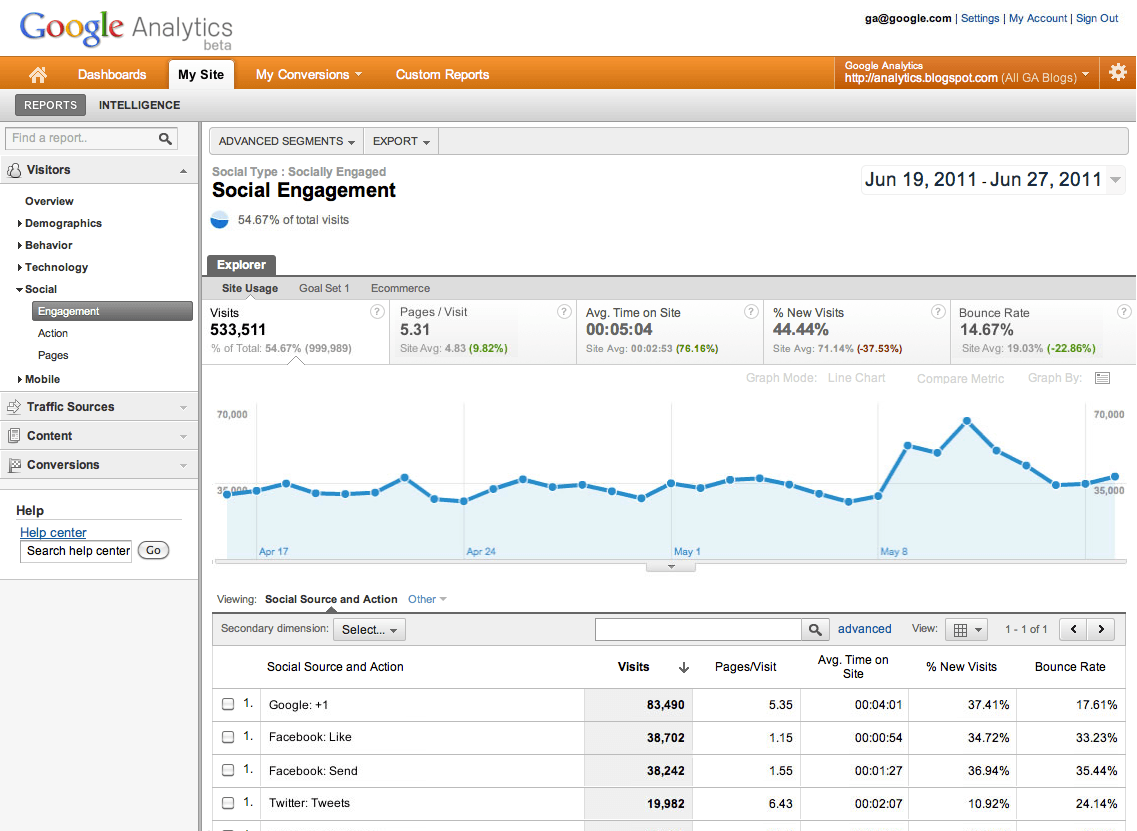1137x831 pixels.
Task: Open the Pages report under Social
Action: tap(53, 355)
